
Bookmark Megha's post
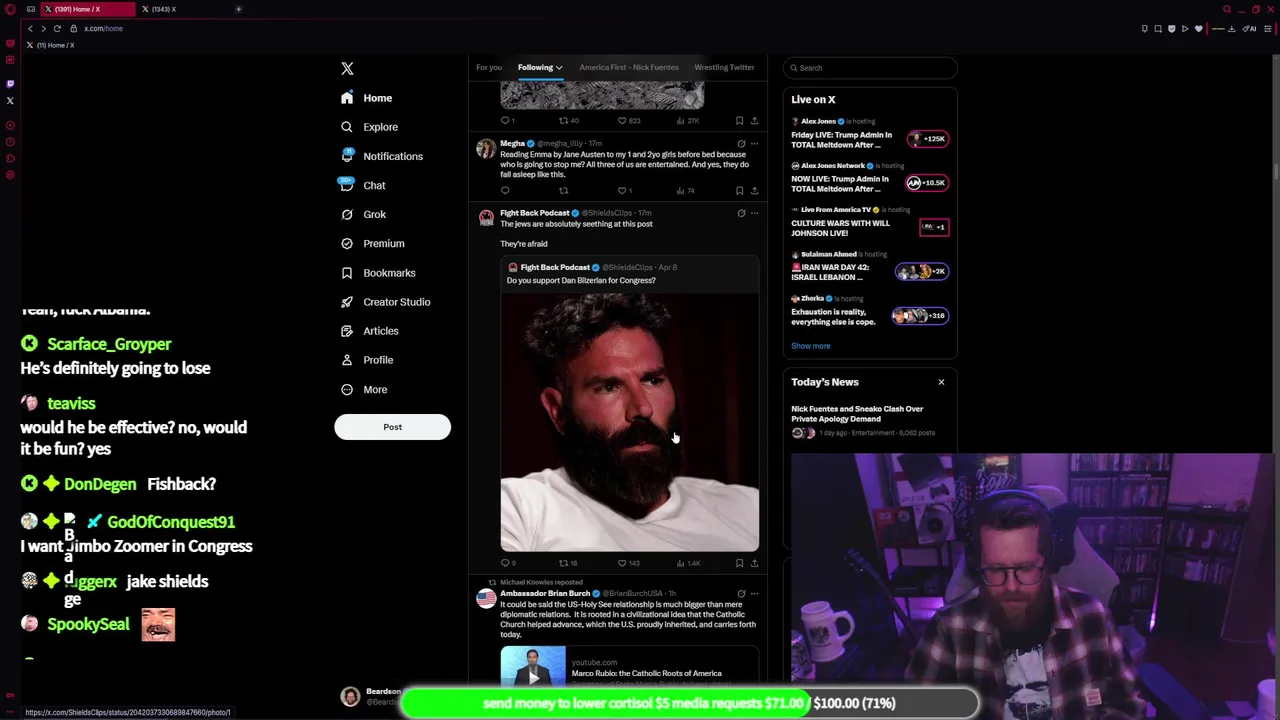pos(740,190)
